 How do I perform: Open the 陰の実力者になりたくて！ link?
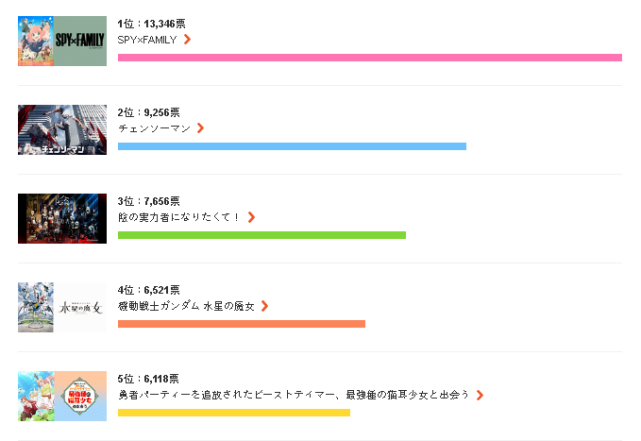click(179, 217)
